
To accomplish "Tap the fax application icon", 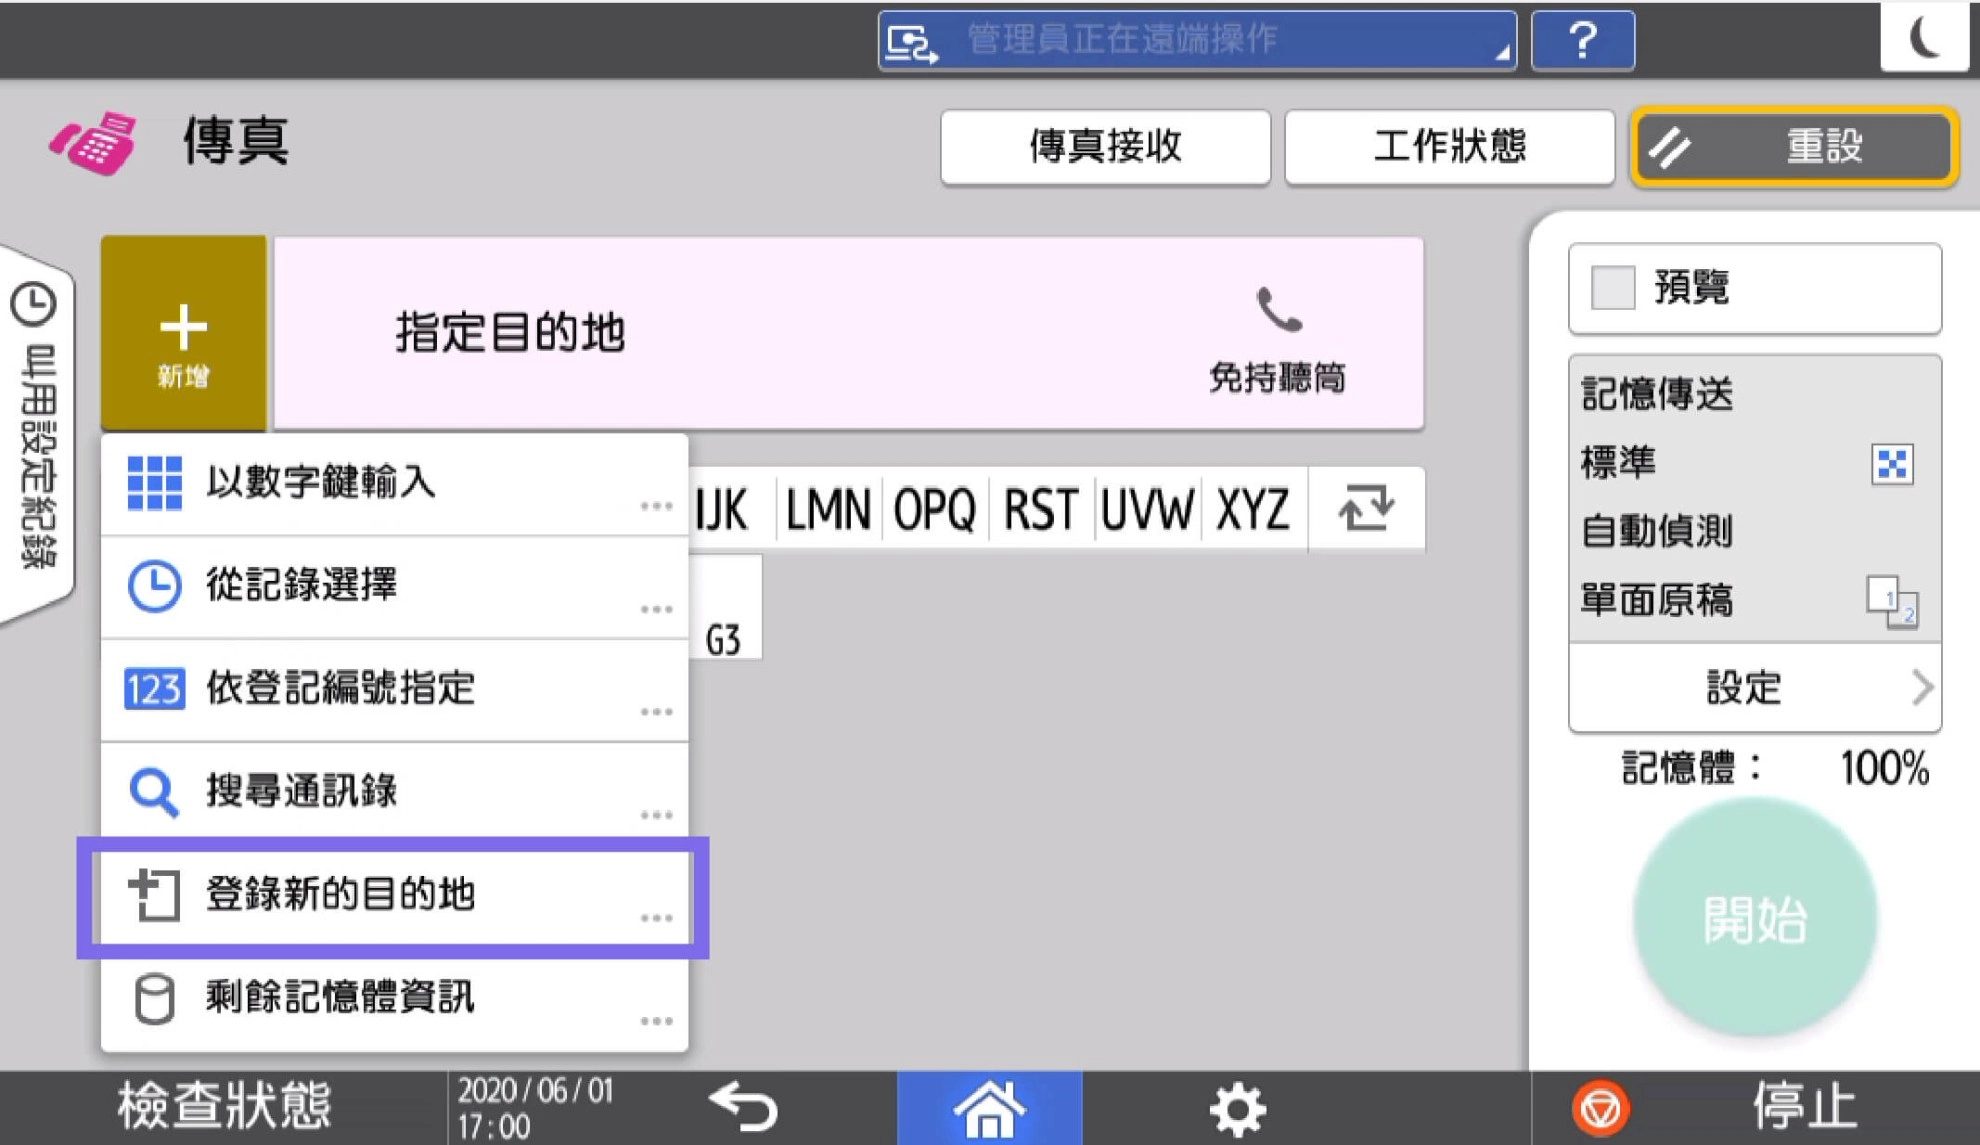I will coord(93,143).
